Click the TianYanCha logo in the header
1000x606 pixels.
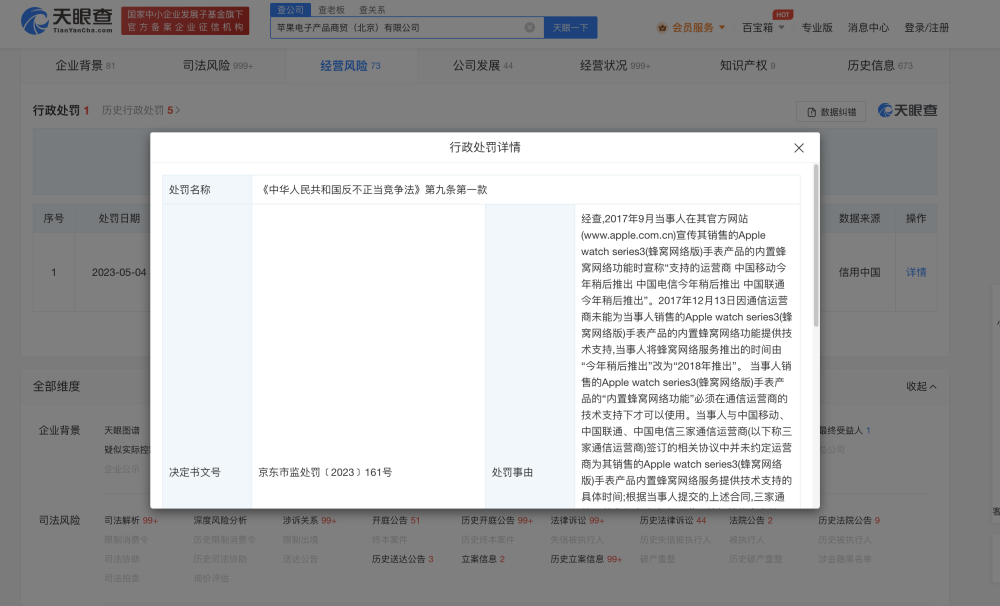pyautogui.click(x=67, y=21)
